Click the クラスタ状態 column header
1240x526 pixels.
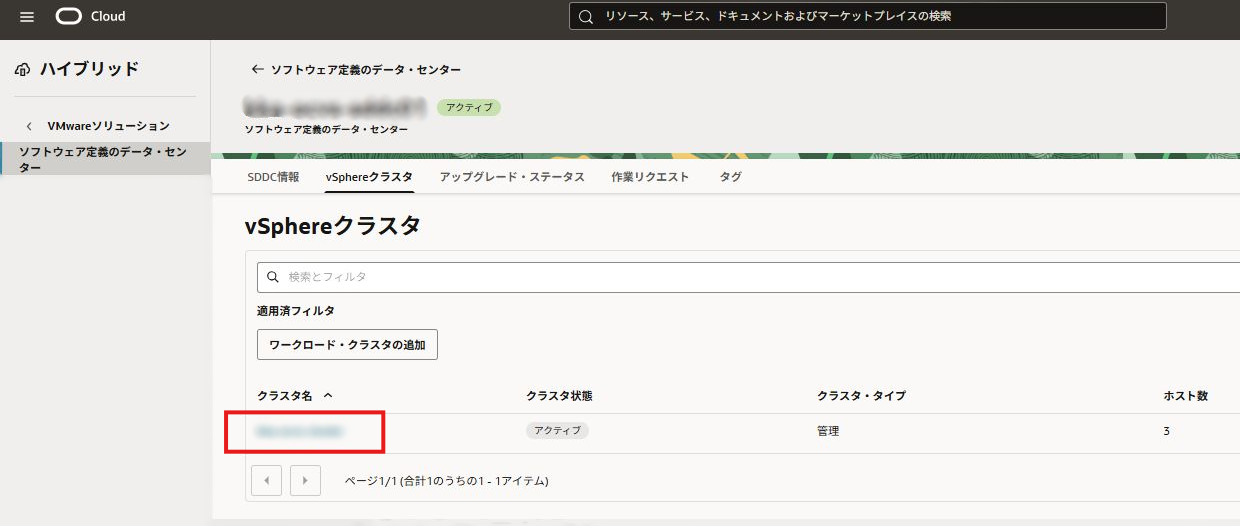pos(559,396)
